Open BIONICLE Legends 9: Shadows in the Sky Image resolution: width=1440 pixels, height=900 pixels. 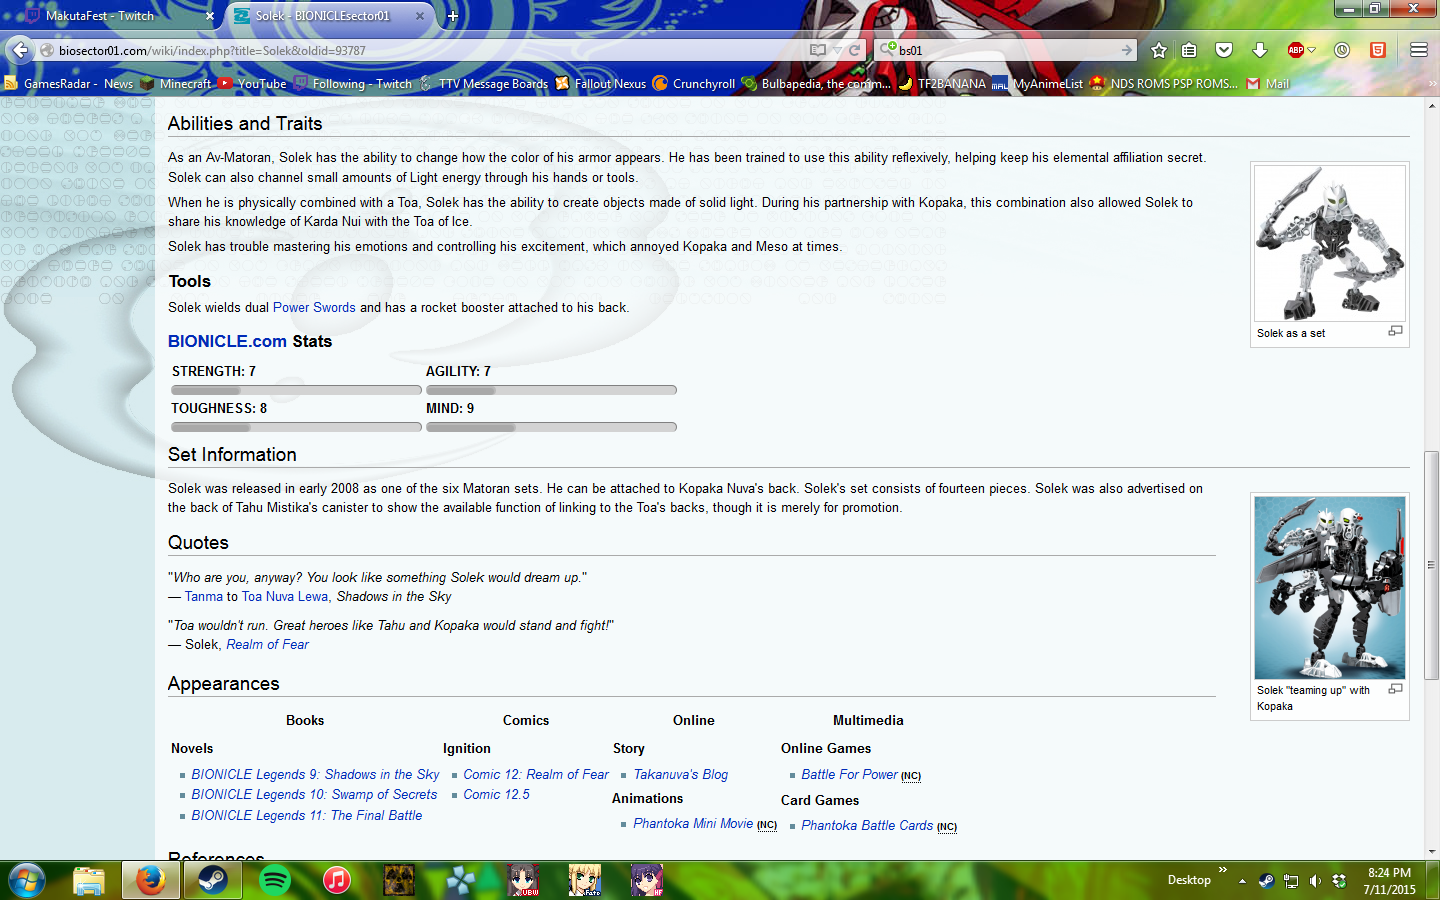(x=315, y=774)
